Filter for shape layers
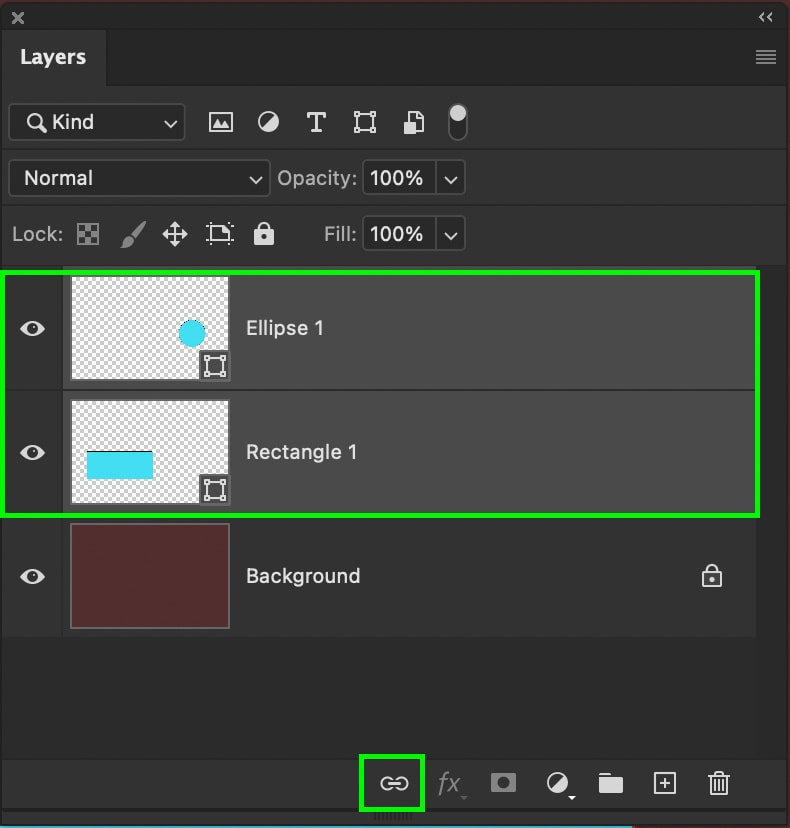The image size is (790, 828). pos(364,123)
